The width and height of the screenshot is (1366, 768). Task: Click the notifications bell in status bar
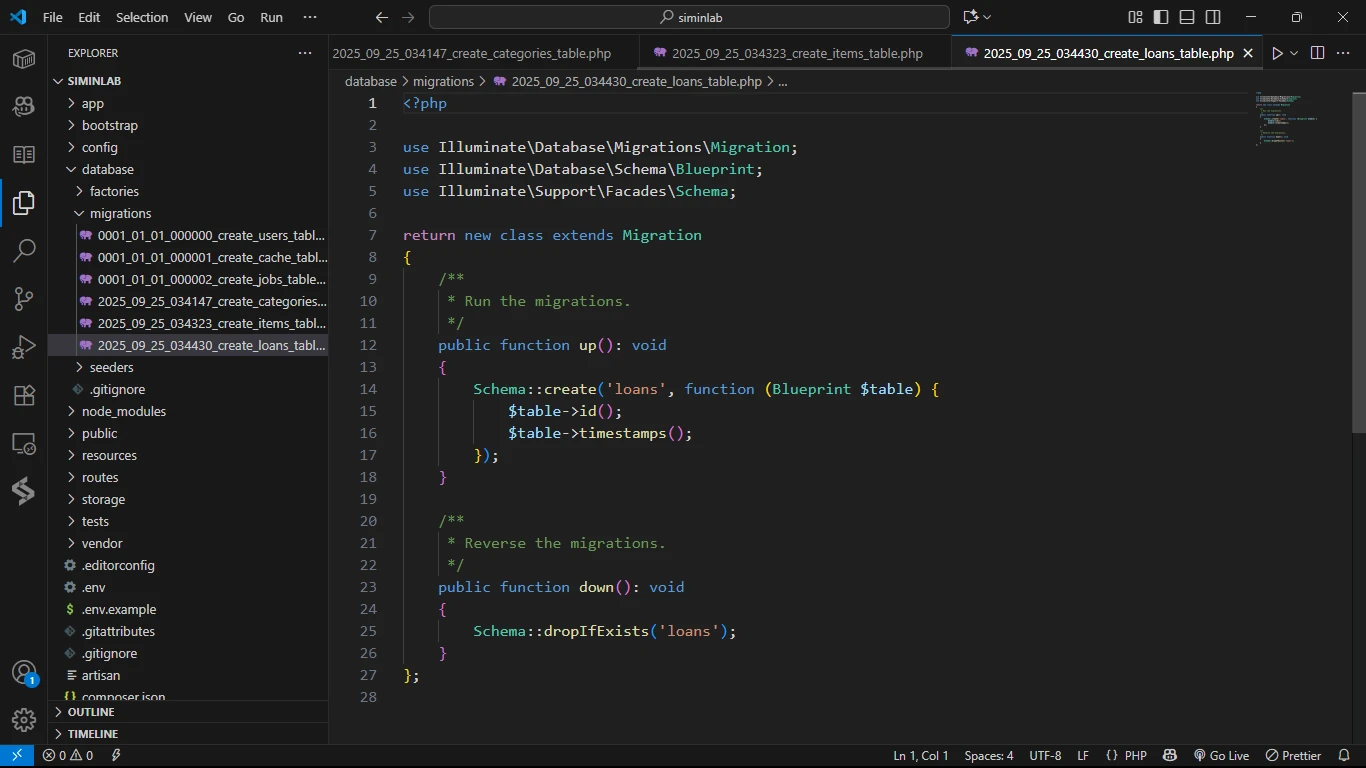pos(1343,756)
